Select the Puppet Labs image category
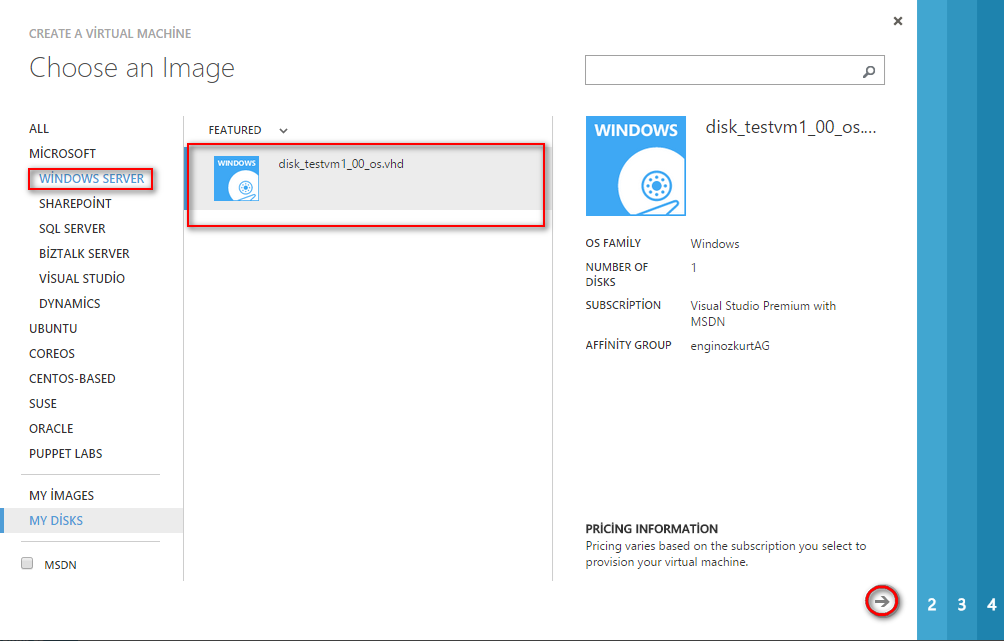Image resolution: width=1004 pixels, height=641 pixels. click(x=65, y=453)
